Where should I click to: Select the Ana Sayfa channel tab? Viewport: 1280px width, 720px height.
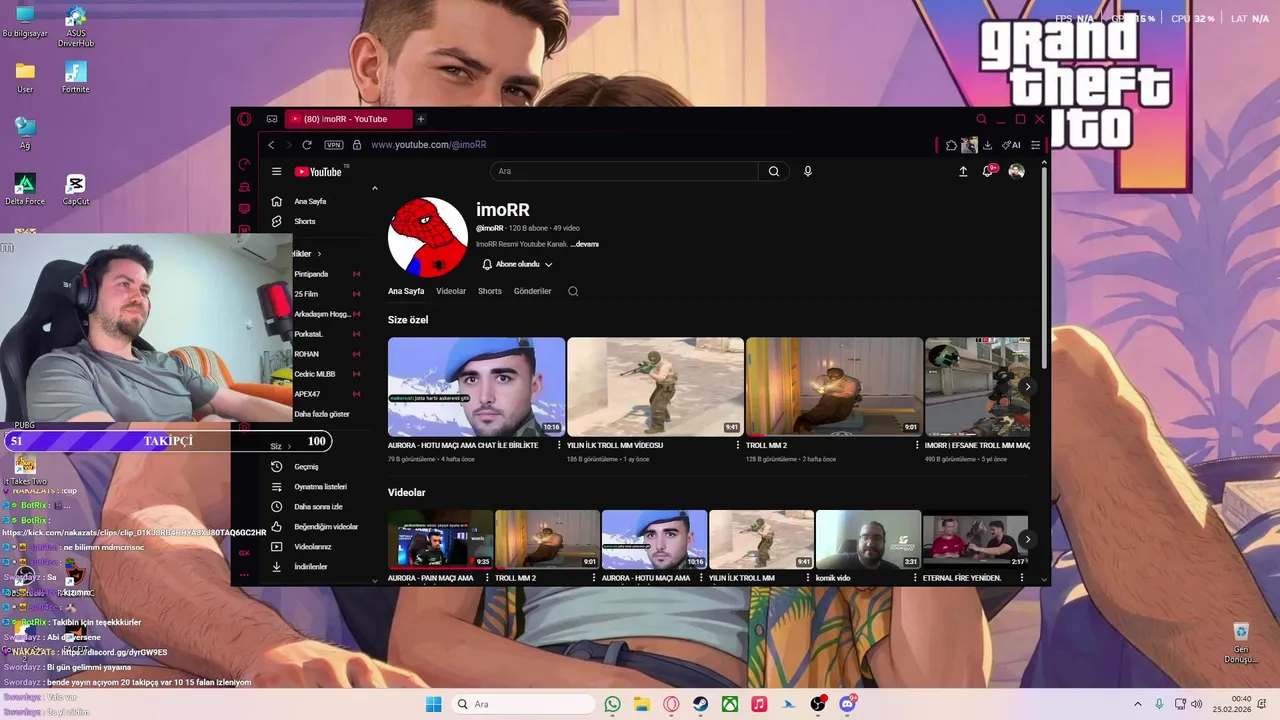pyautogui.click(x=406, y=291)
